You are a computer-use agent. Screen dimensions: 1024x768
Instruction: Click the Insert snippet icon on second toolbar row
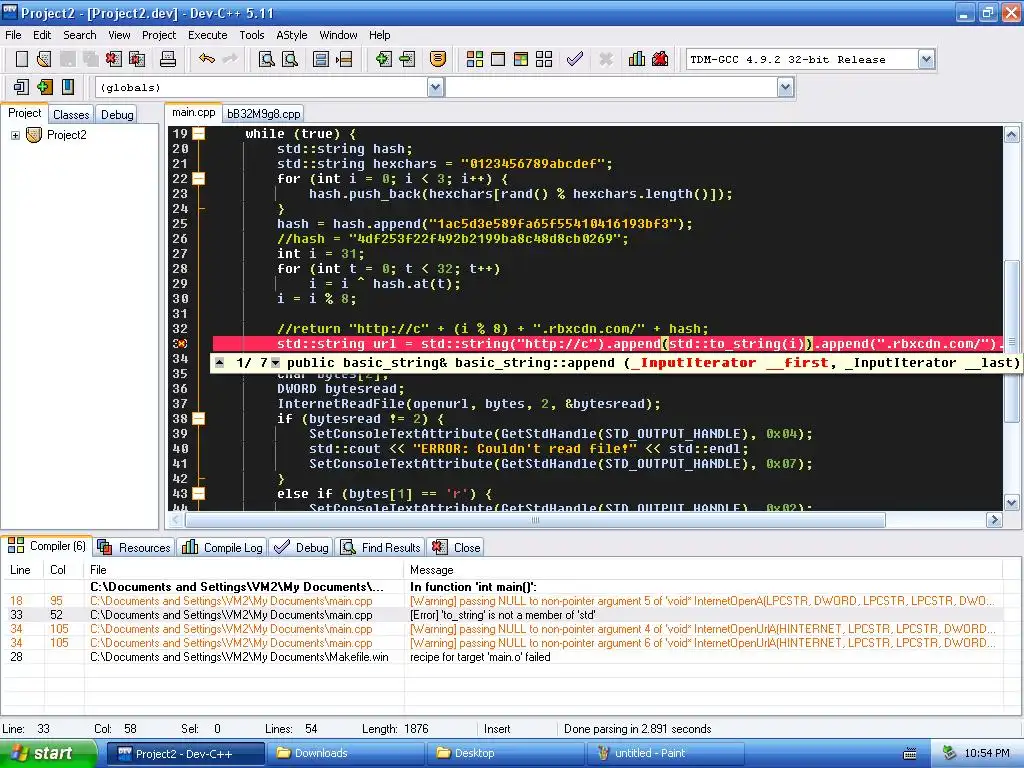(21, 87)
